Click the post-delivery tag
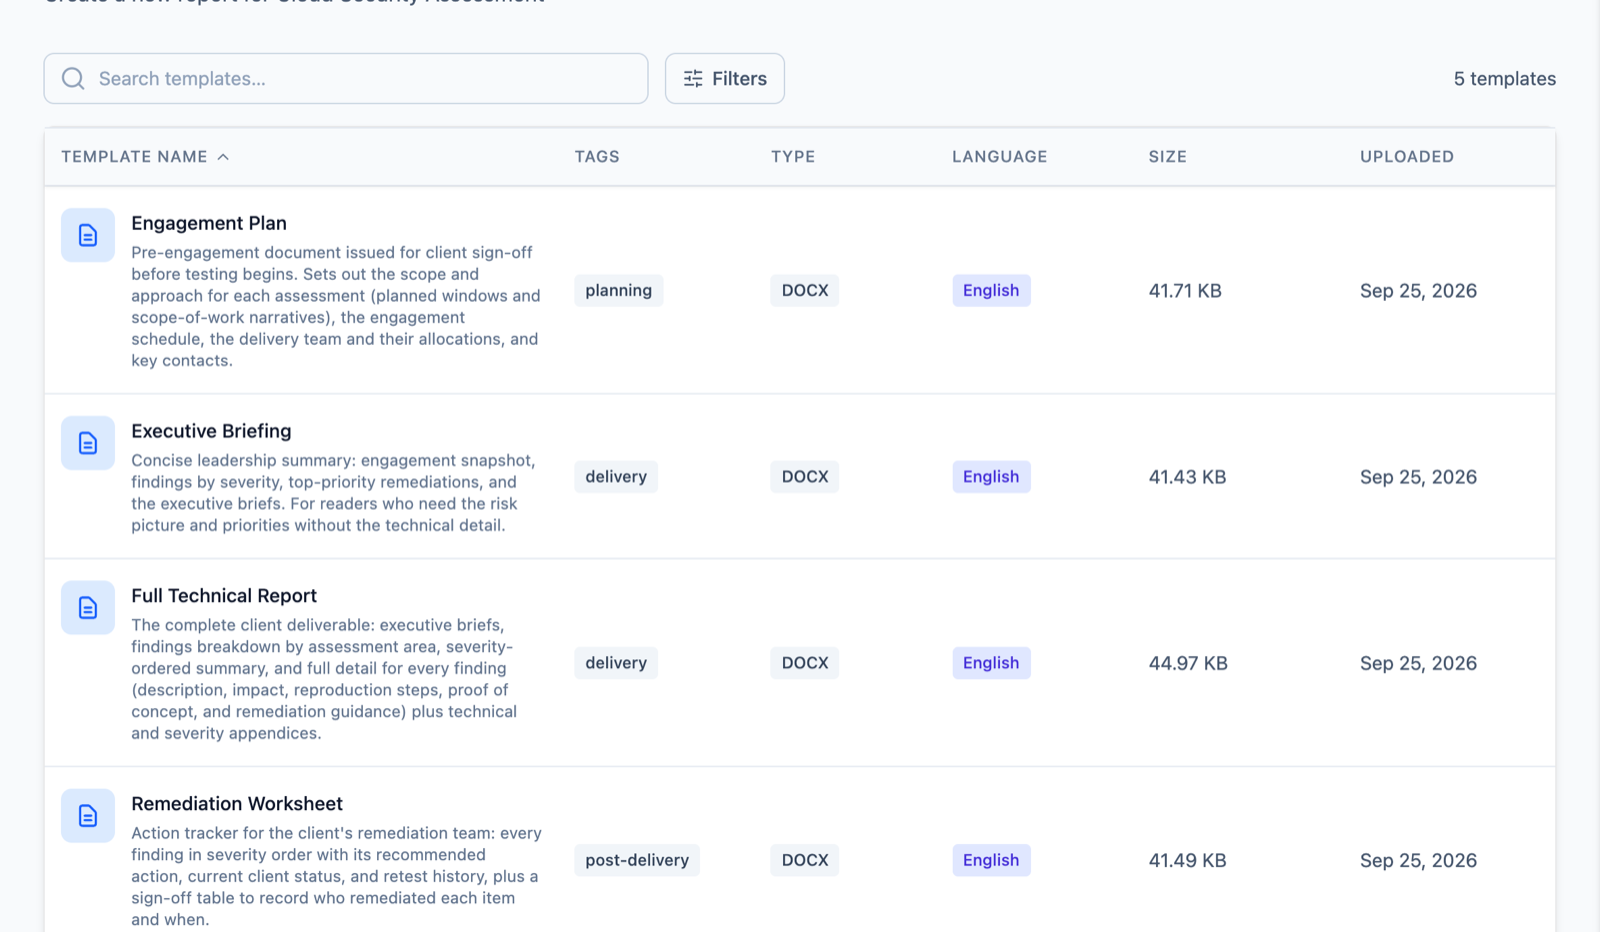The image size is (1600, 932). [637, 859]
